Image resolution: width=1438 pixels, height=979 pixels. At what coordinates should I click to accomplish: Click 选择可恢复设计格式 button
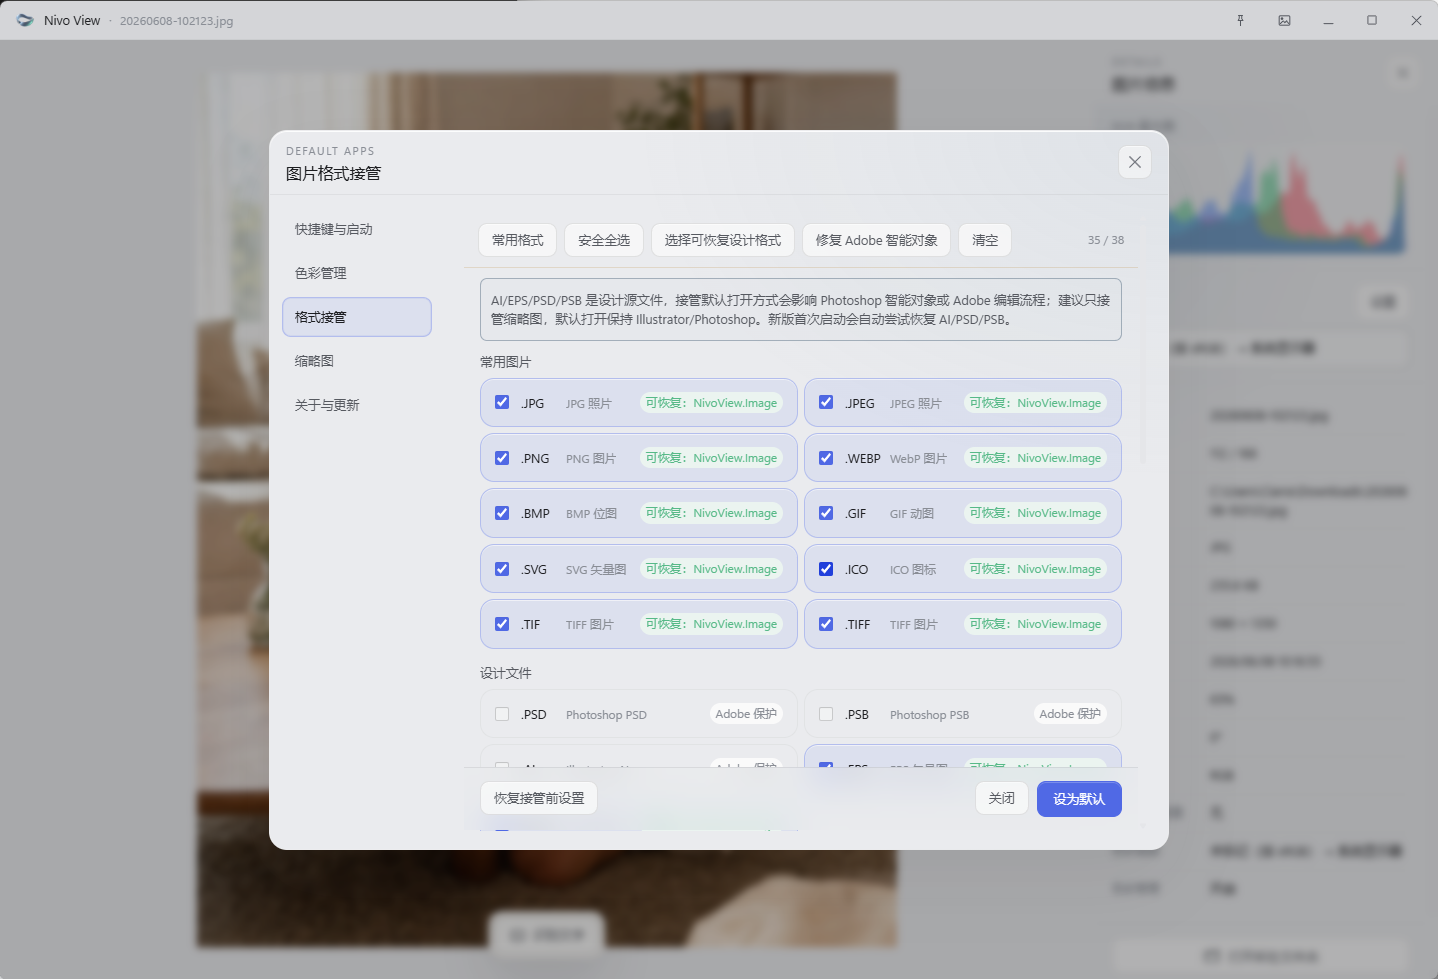click(723, 240)
